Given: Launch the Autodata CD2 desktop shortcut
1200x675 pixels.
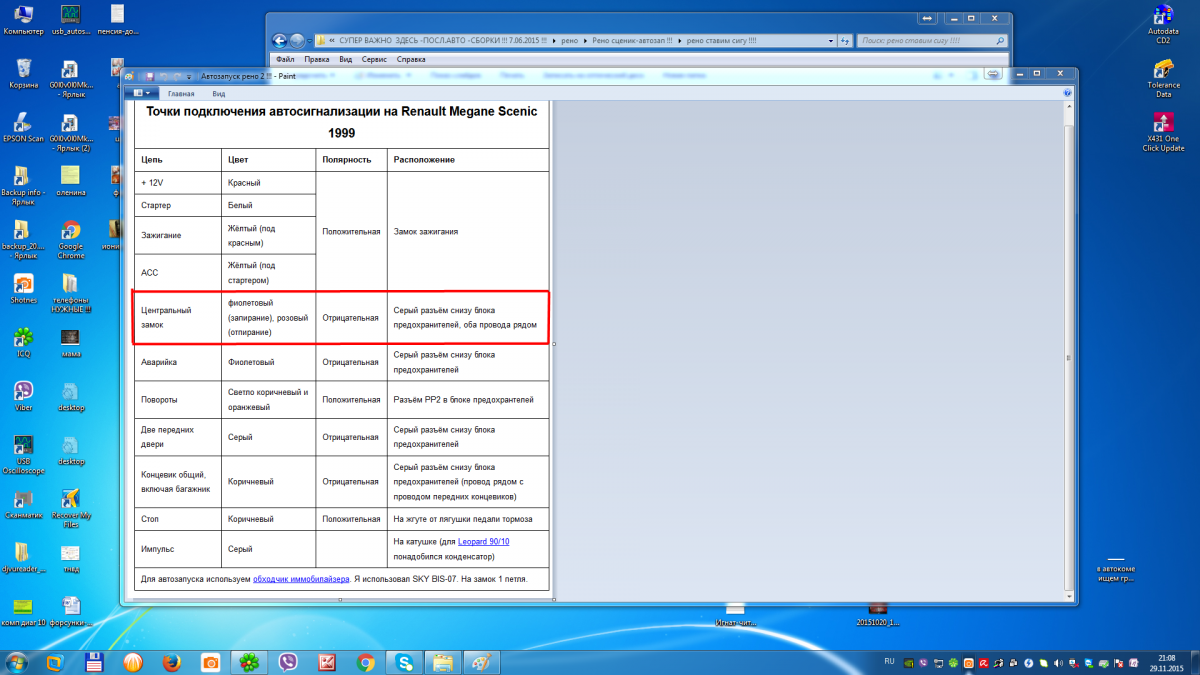Looking at the screenshot, I should coord(1163,25).
